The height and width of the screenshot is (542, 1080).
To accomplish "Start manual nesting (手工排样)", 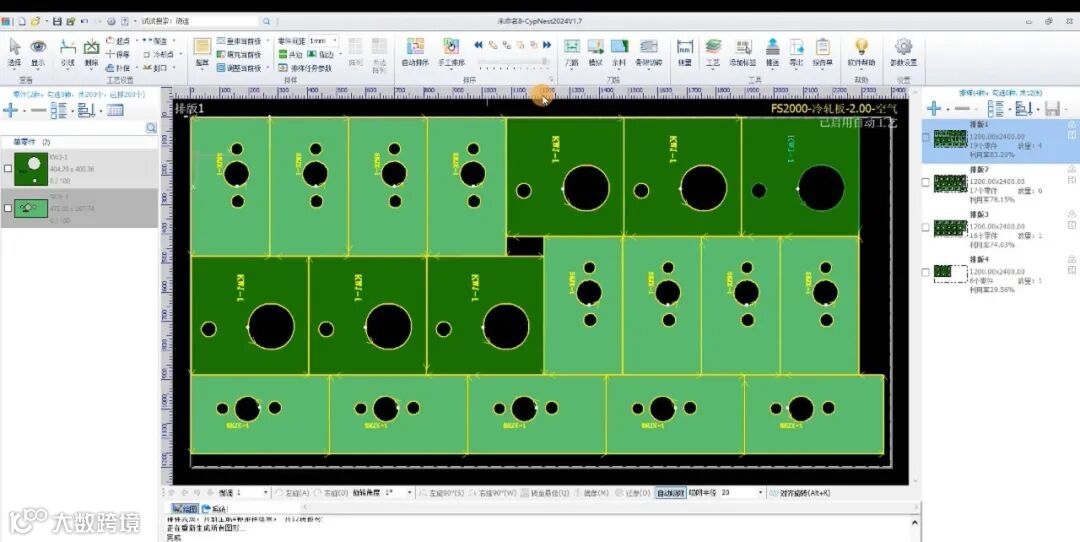I will point(451,52).
